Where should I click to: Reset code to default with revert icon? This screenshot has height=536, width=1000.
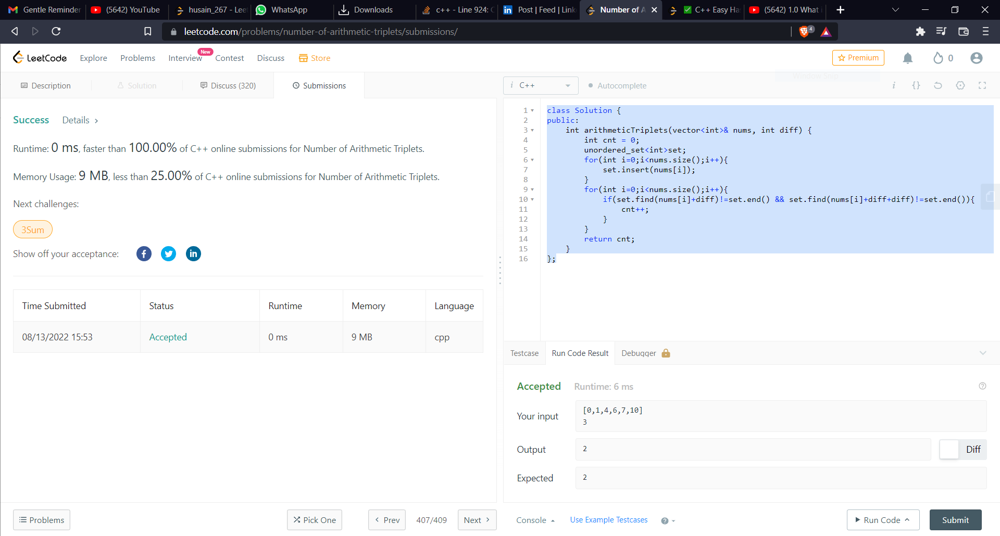(x=938, y=86)
